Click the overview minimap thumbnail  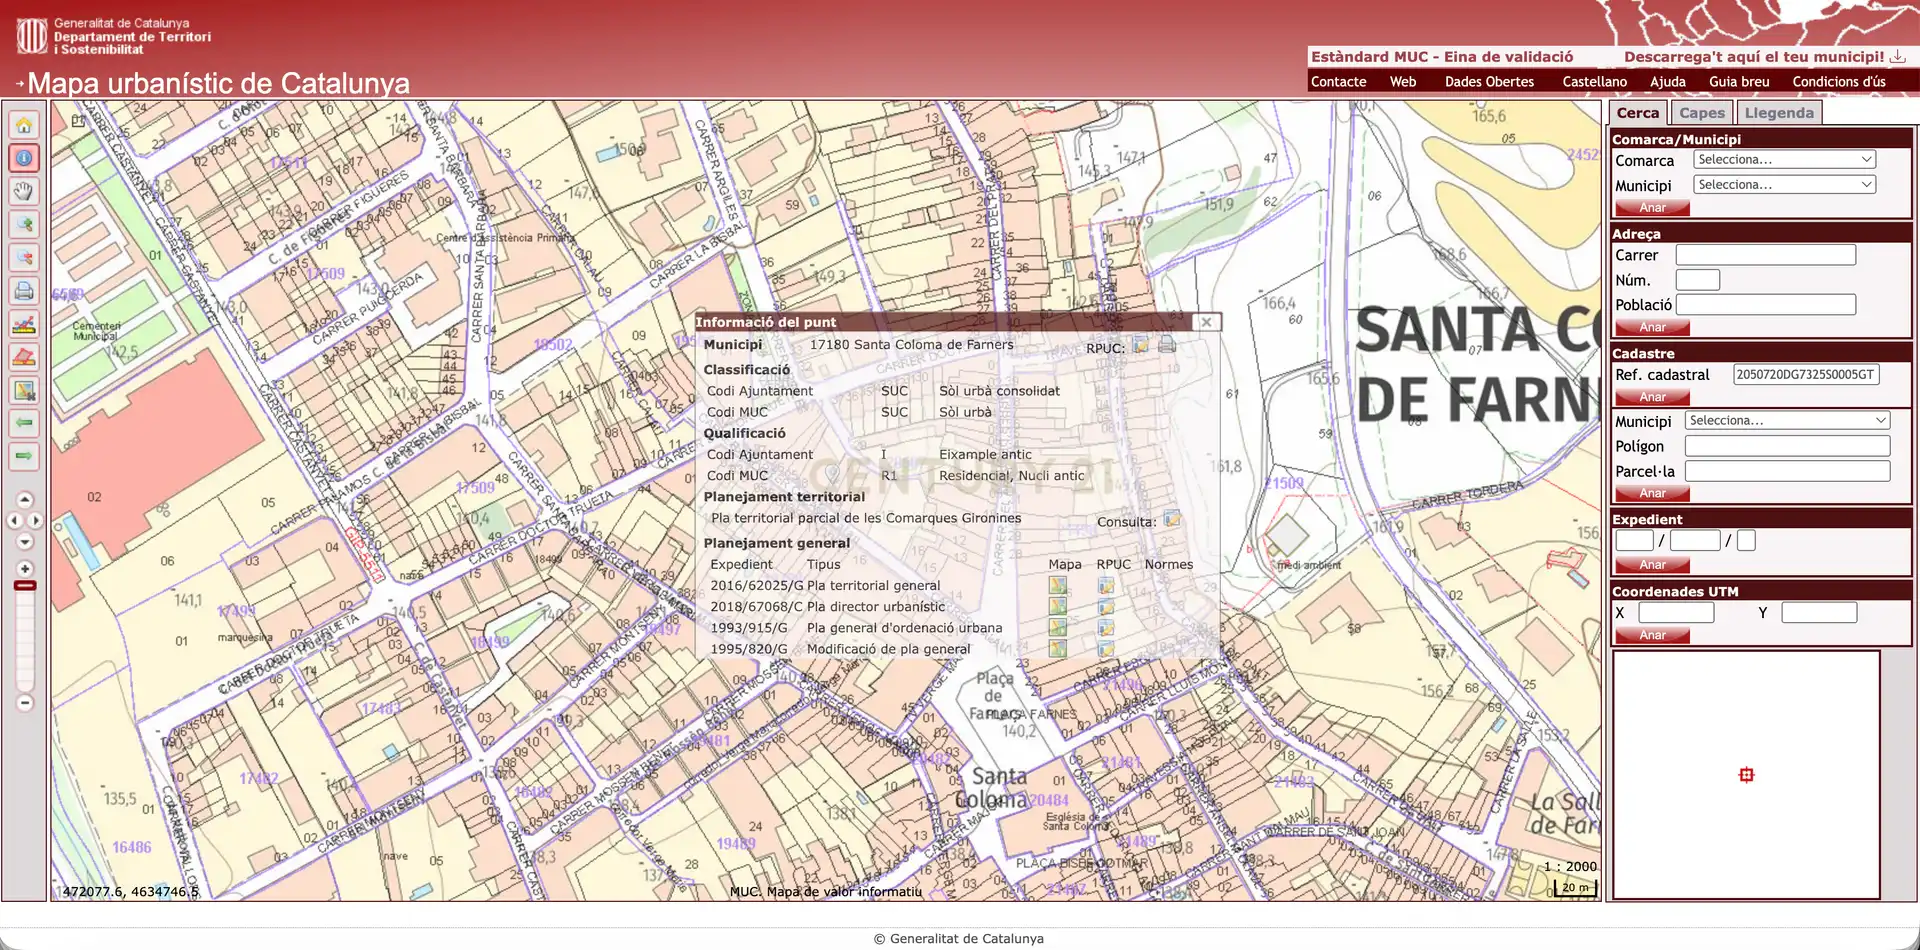[x=1746, y=775]
